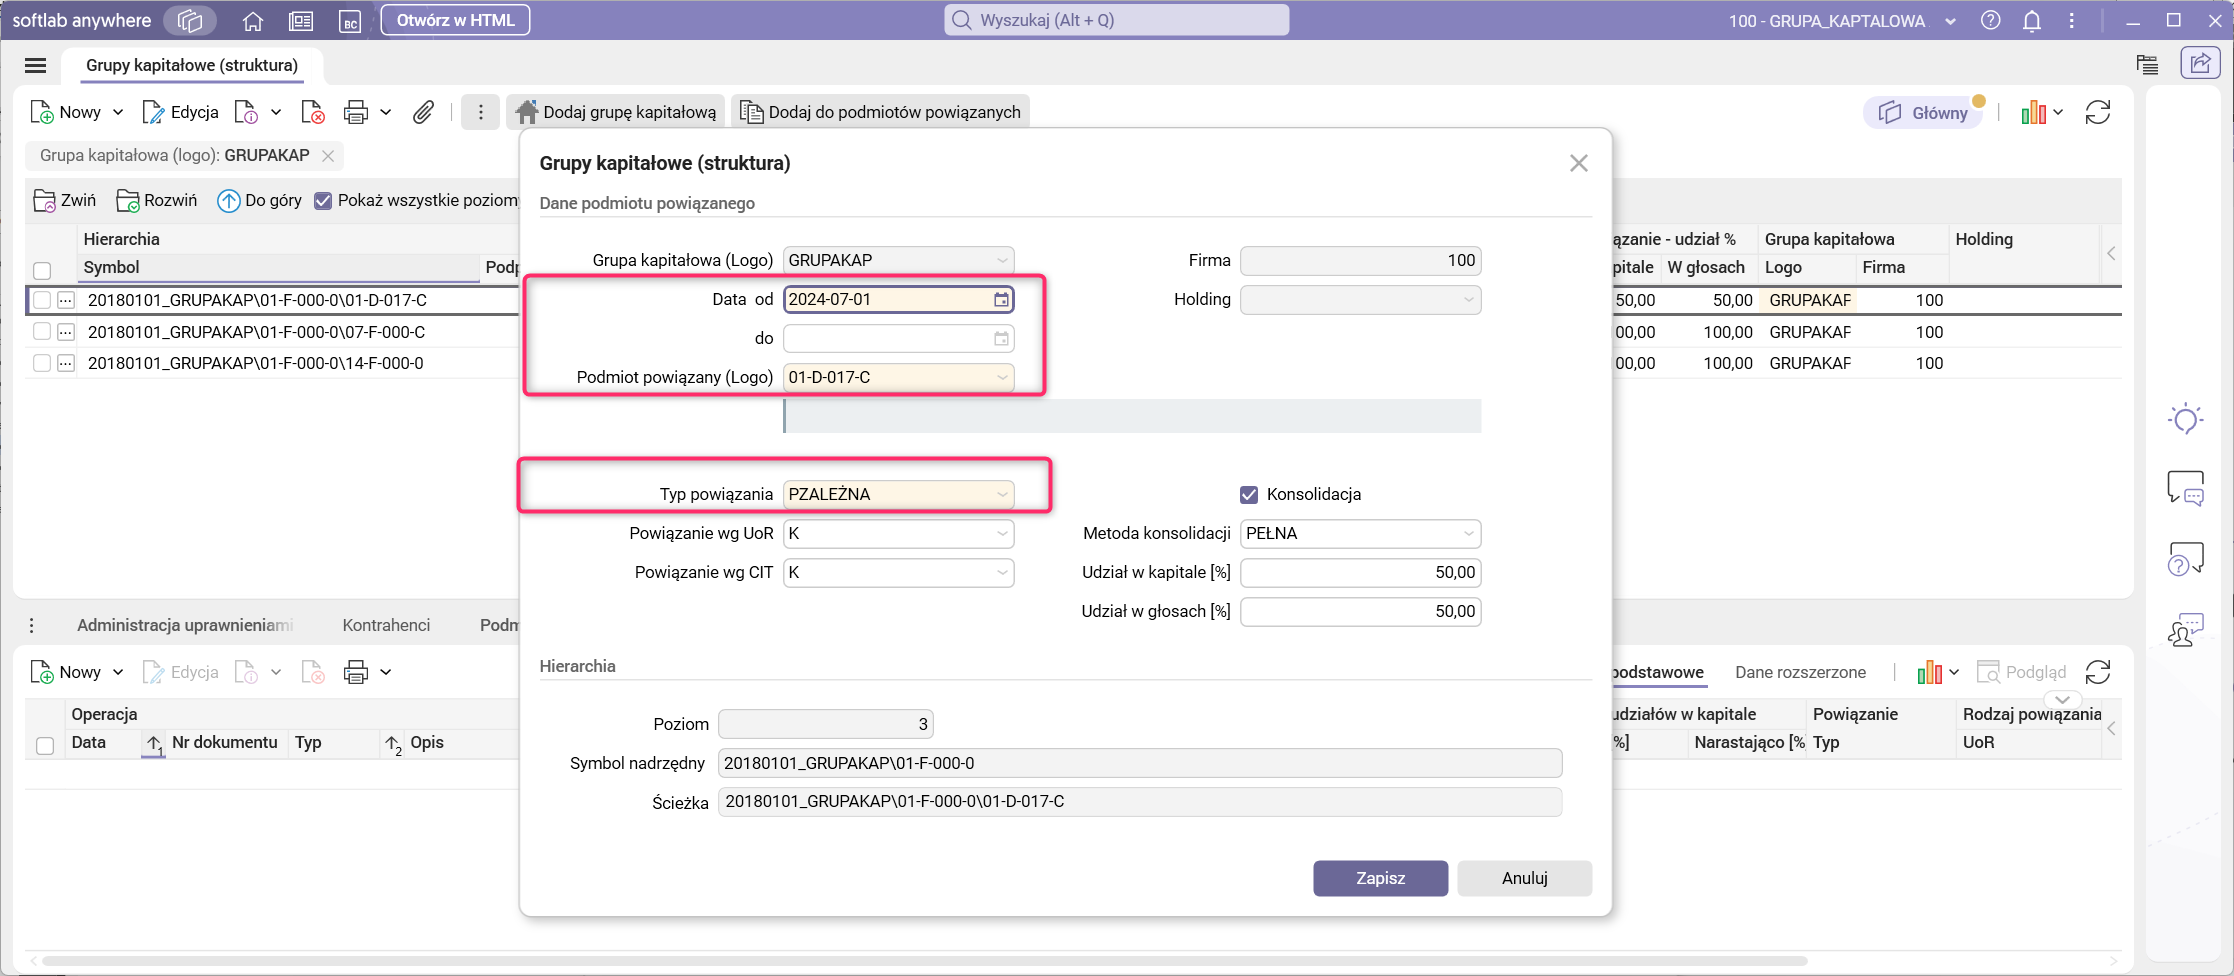
Task: Click the Udział w głosach [%] field
Action: pyautogui.click(x=1361, y=612)
